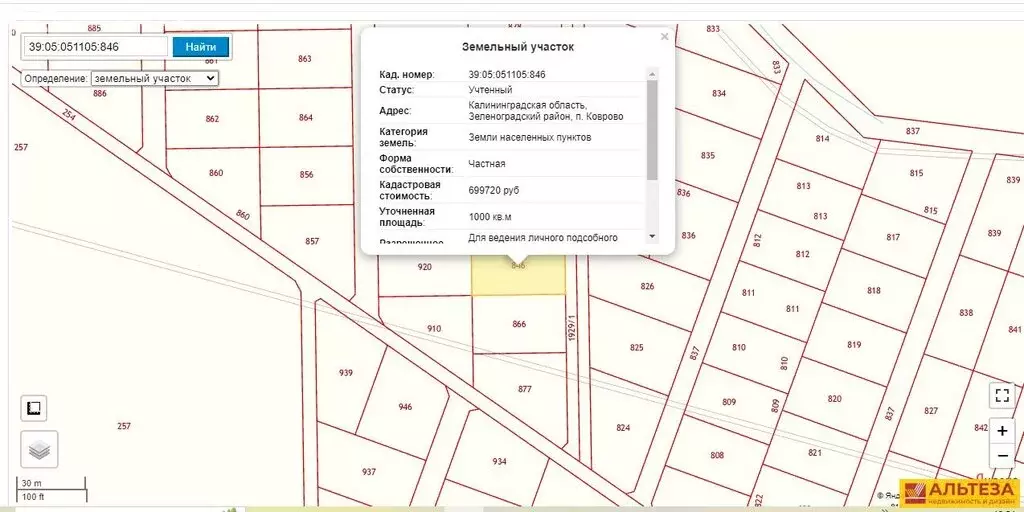This screenshot has width=1024, height=512.
Task: Open the Определение object type dropdown
Action: tap(155, 78)
